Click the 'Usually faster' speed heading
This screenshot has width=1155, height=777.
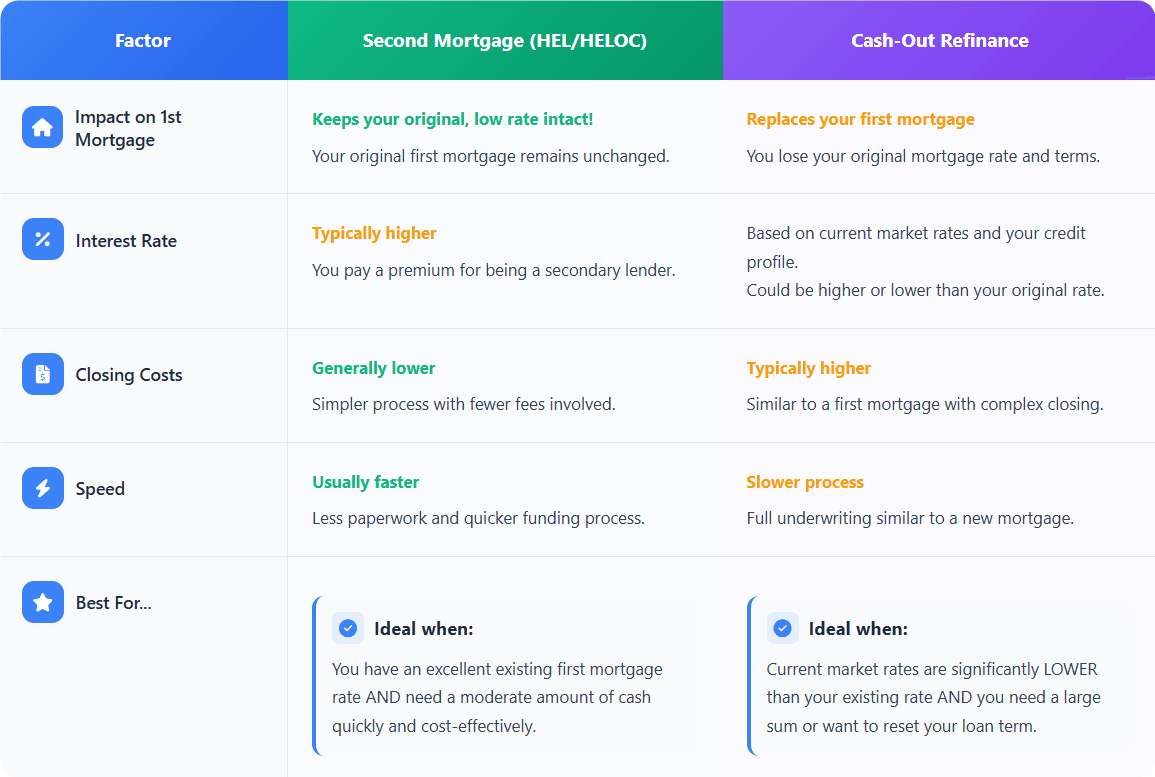365,482
